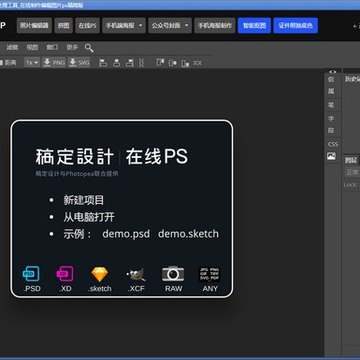Click the 稿定设计与Photopea联合提供 subtitle text
The image size is (360, 360).
tap(77, 174)
